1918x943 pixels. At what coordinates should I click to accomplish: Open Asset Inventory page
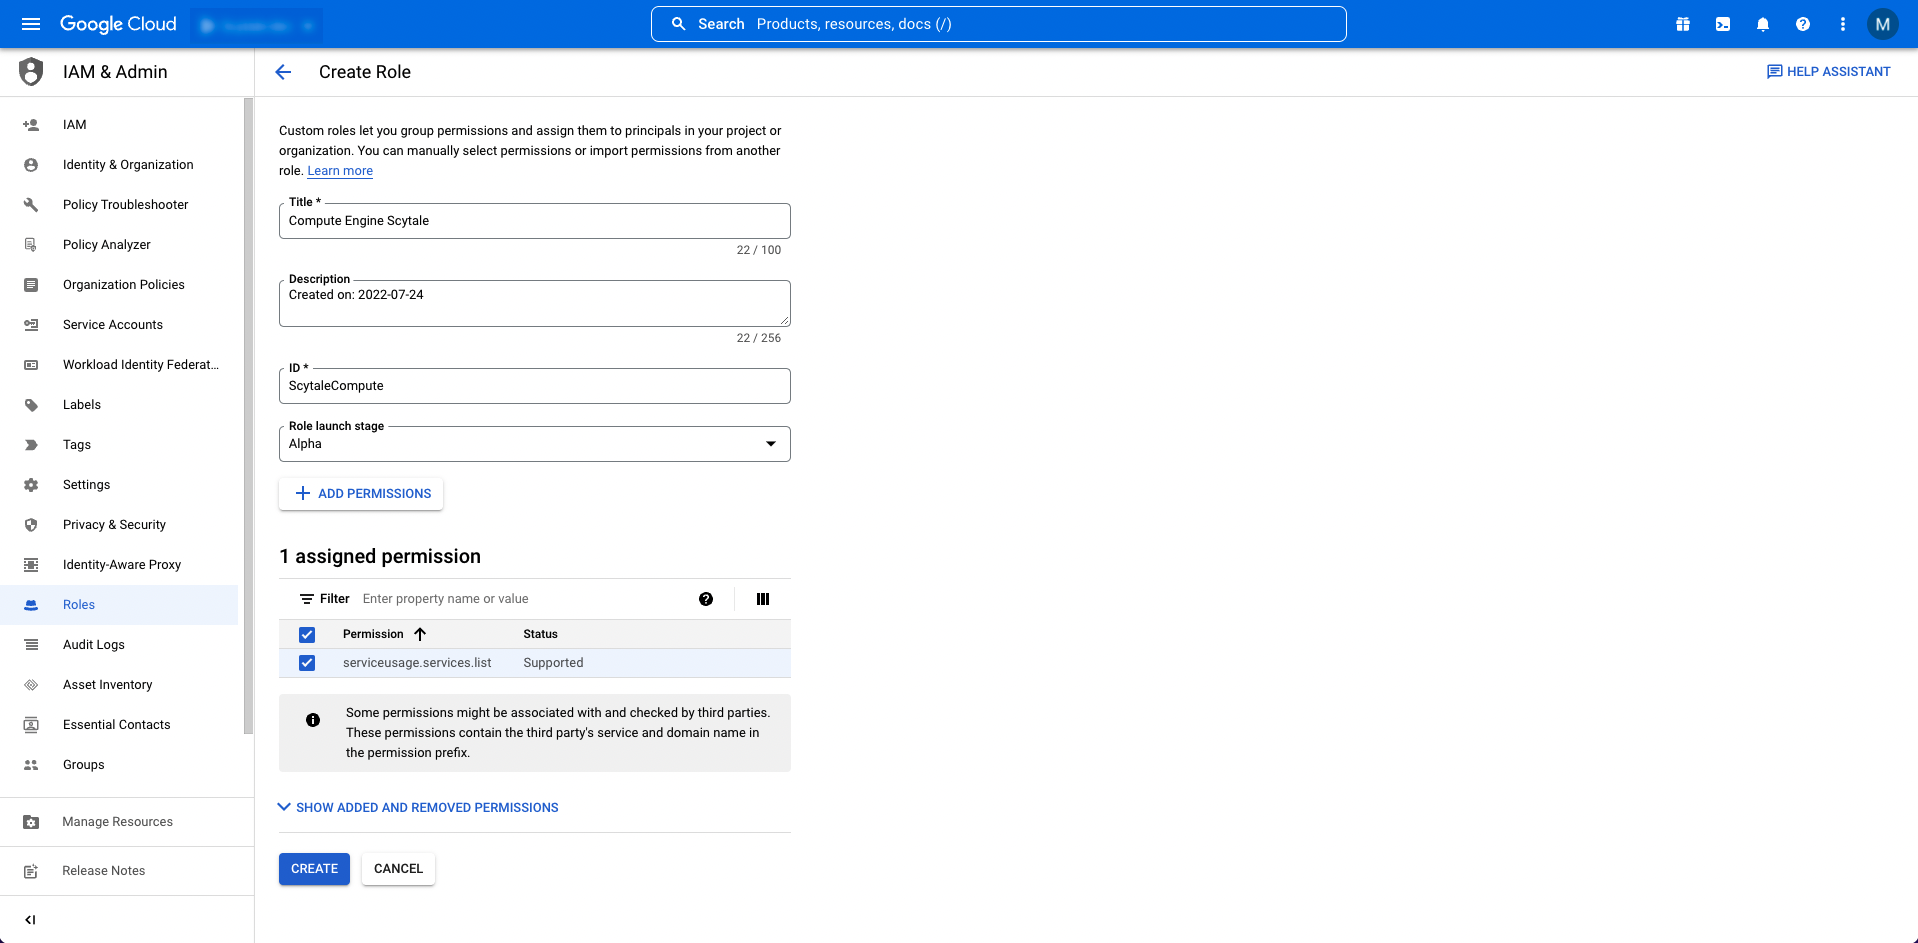pos(108,685)
